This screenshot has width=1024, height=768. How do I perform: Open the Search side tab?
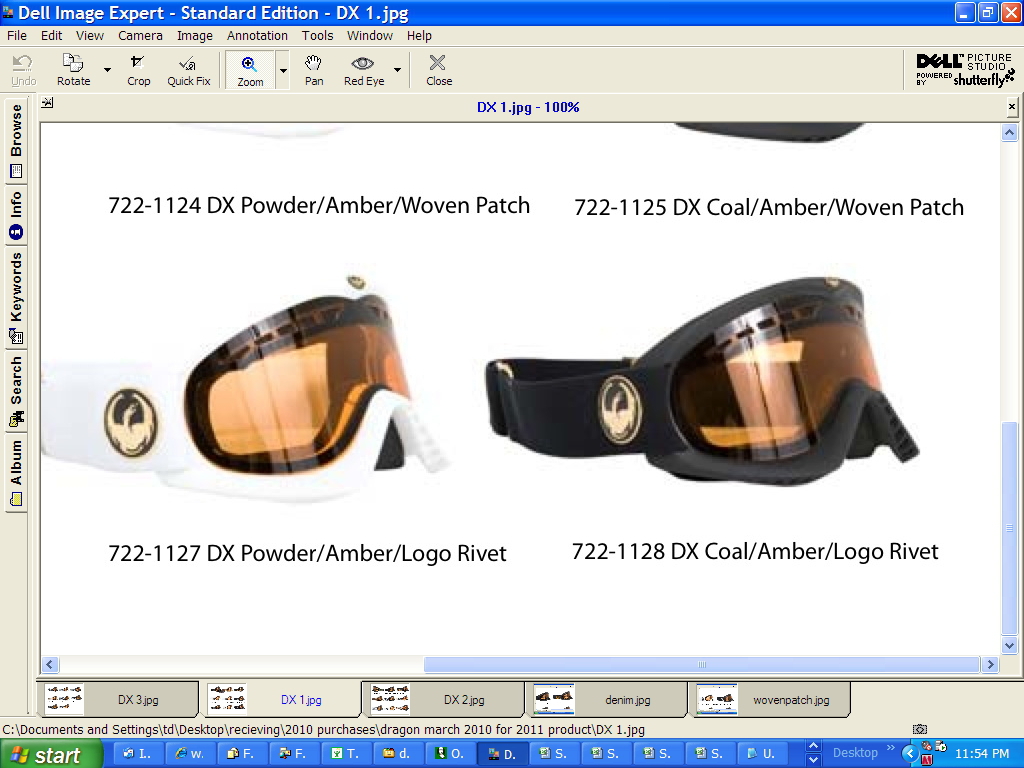click(16, 391)
